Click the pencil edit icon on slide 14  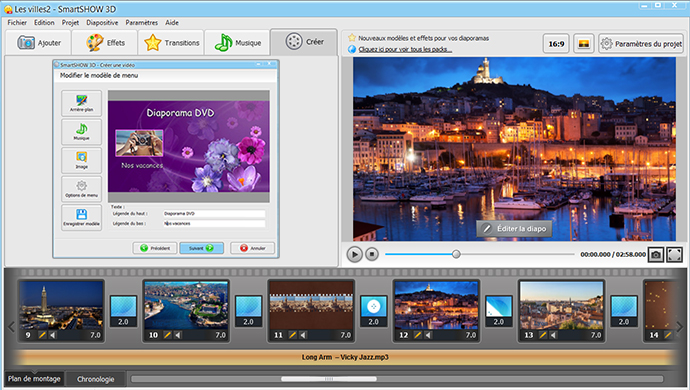tap(668, 335)
